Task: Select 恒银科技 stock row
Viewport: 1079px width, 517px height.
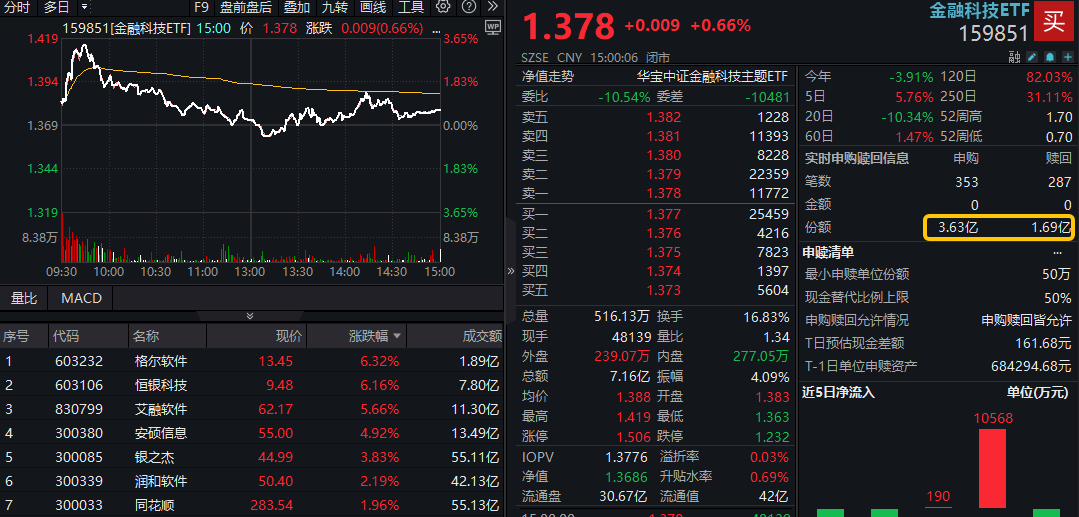Action: pos(251,385)
